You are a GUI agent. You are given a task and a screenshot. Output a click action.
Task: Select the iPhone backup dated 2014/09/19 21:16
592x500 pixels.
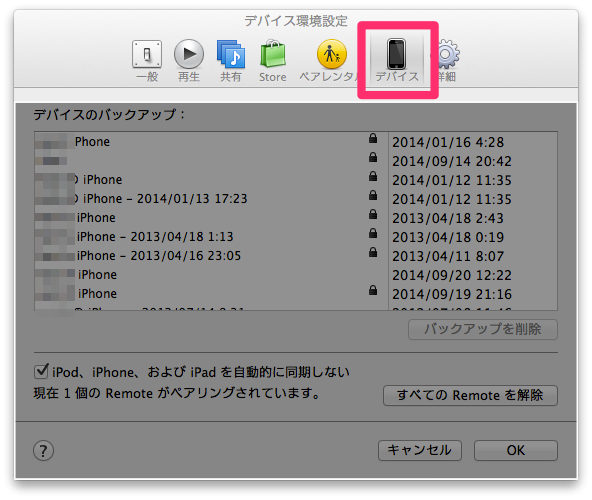[x=296, y=293]
